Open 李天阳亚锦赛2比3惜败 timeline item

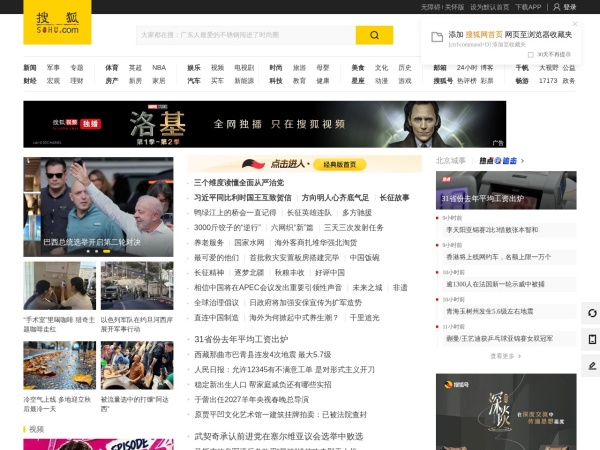coord(492,230)
